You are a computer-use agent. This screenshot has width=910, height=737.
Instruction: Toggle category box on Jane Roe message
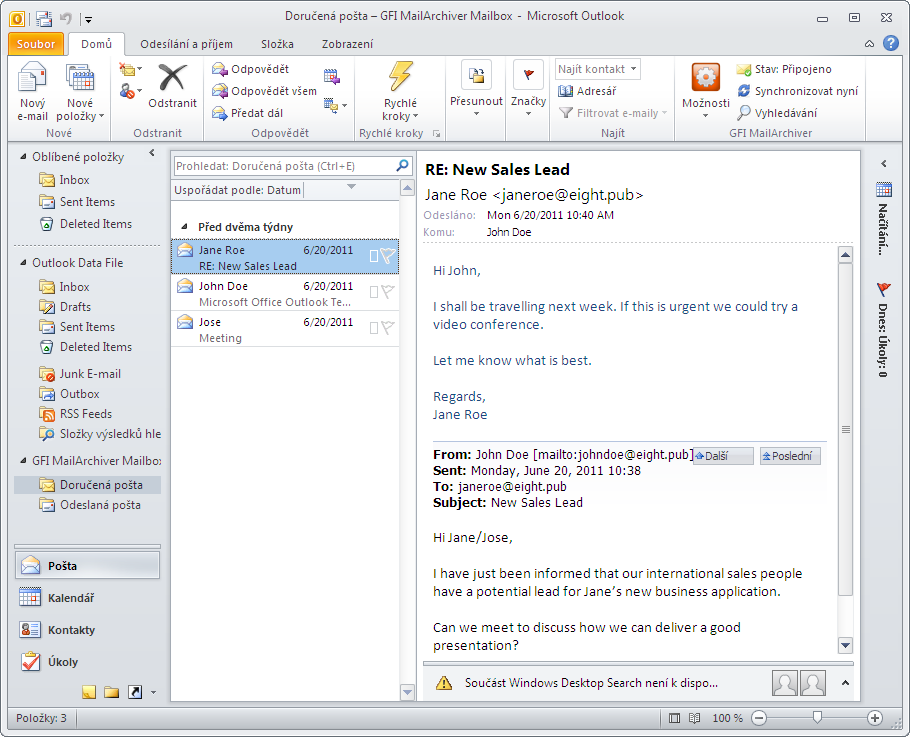374,255
